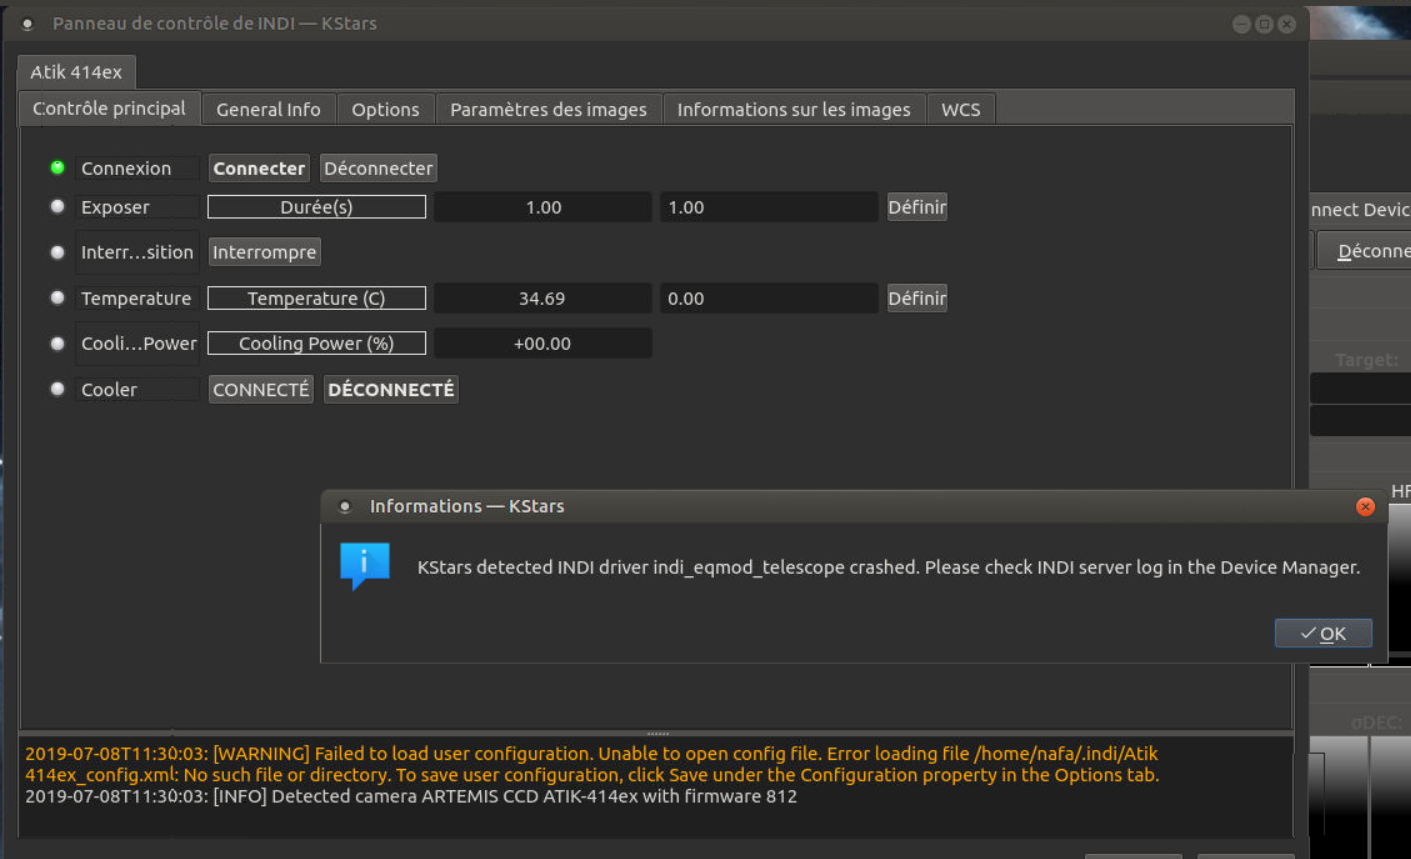Click the blue information icon in the dialog

coord(364,566)
